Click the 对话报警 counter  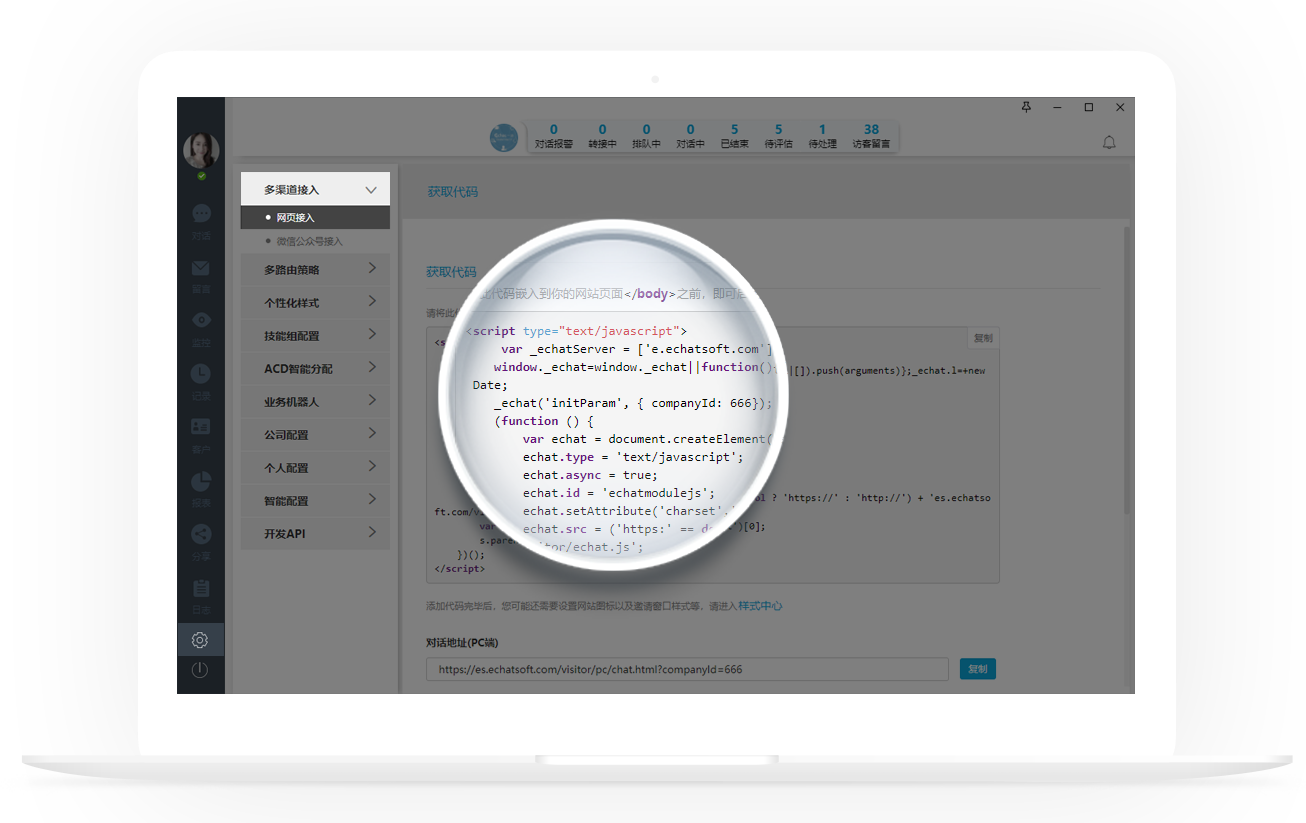point(554,136)
